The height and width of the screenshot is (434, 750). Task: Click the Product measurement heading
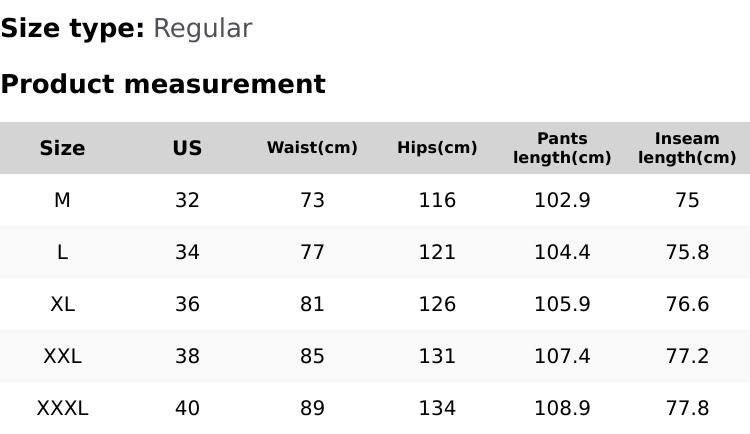pyautogui.click(x=163, y=84)
